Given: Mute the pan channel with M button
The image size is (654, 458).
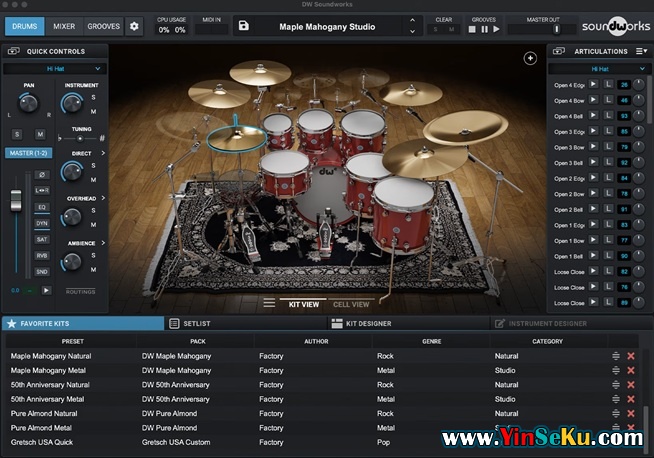Looking at the screenshot, I should pos(40,133).
